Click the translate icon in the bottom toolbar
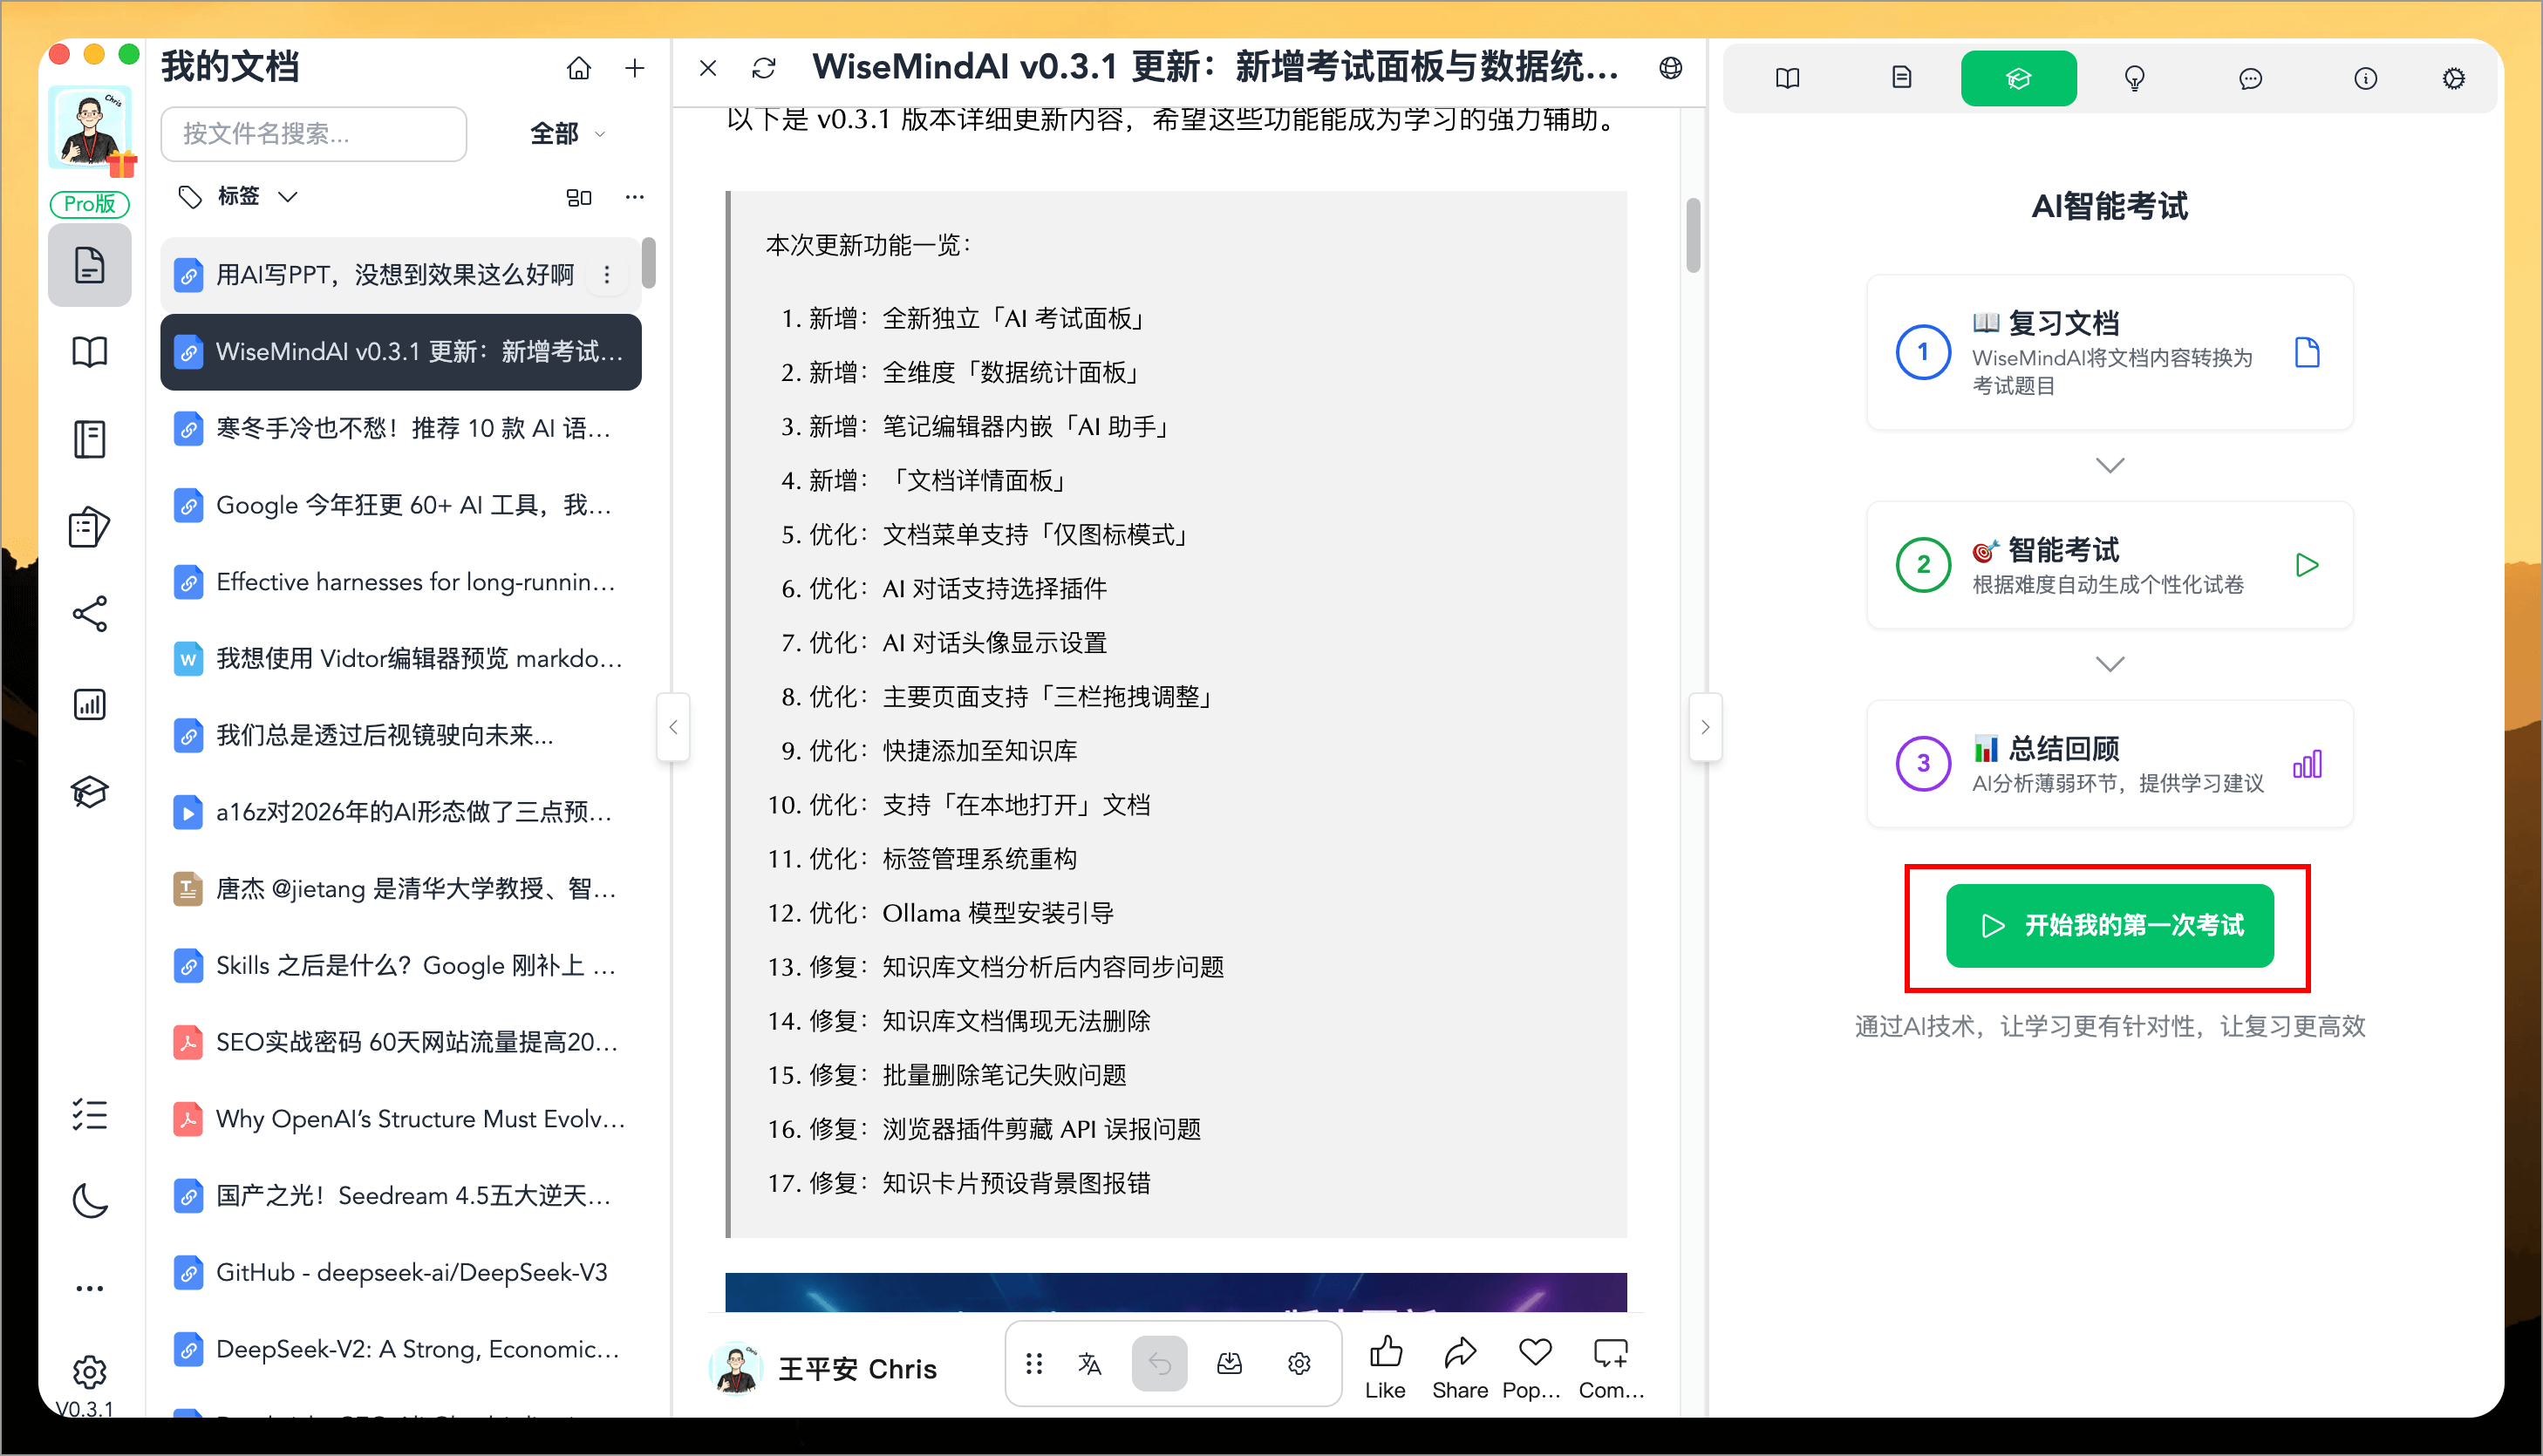Viewport: 2543px width, 1456px height. (1090, 1363)
